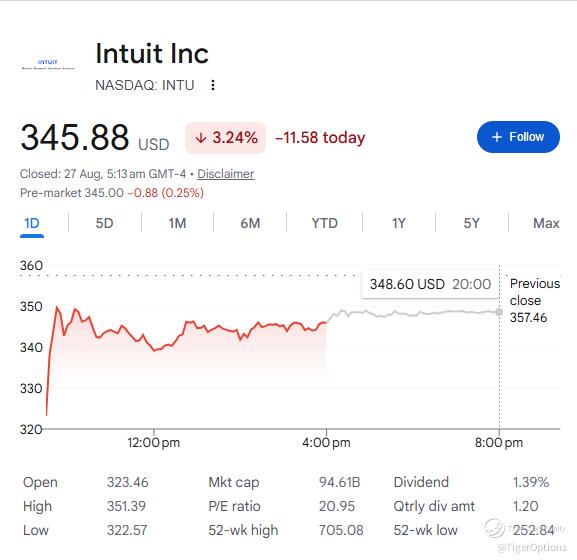This screenshot has width=577, height=560.
Task: Select the 1Y chart range
Action: point(399,223)
